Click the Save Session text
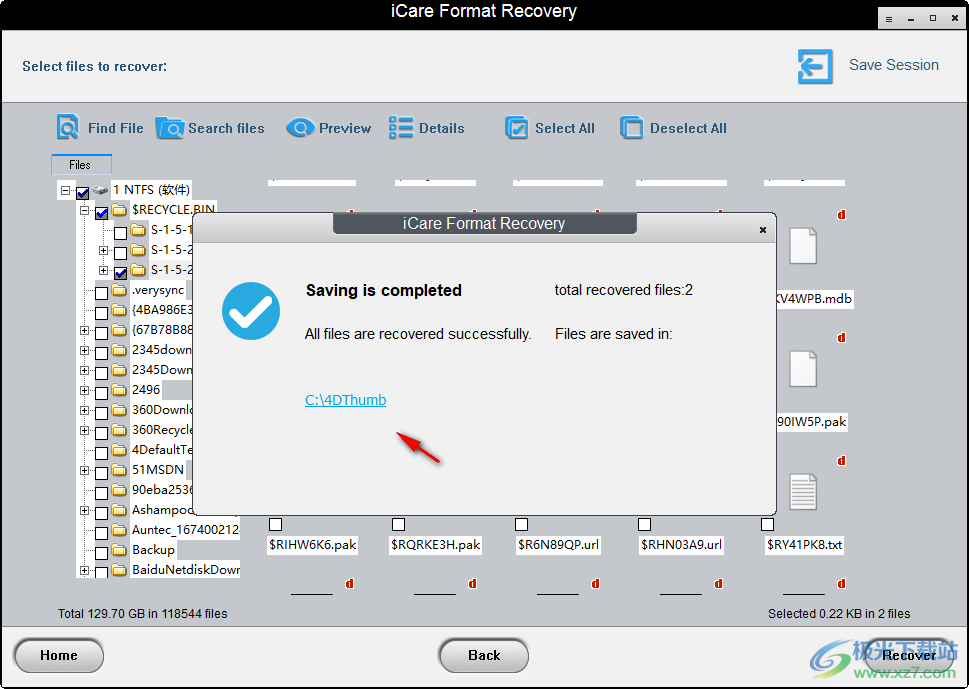This screenshot has height=689, width=969. [894, 65]
